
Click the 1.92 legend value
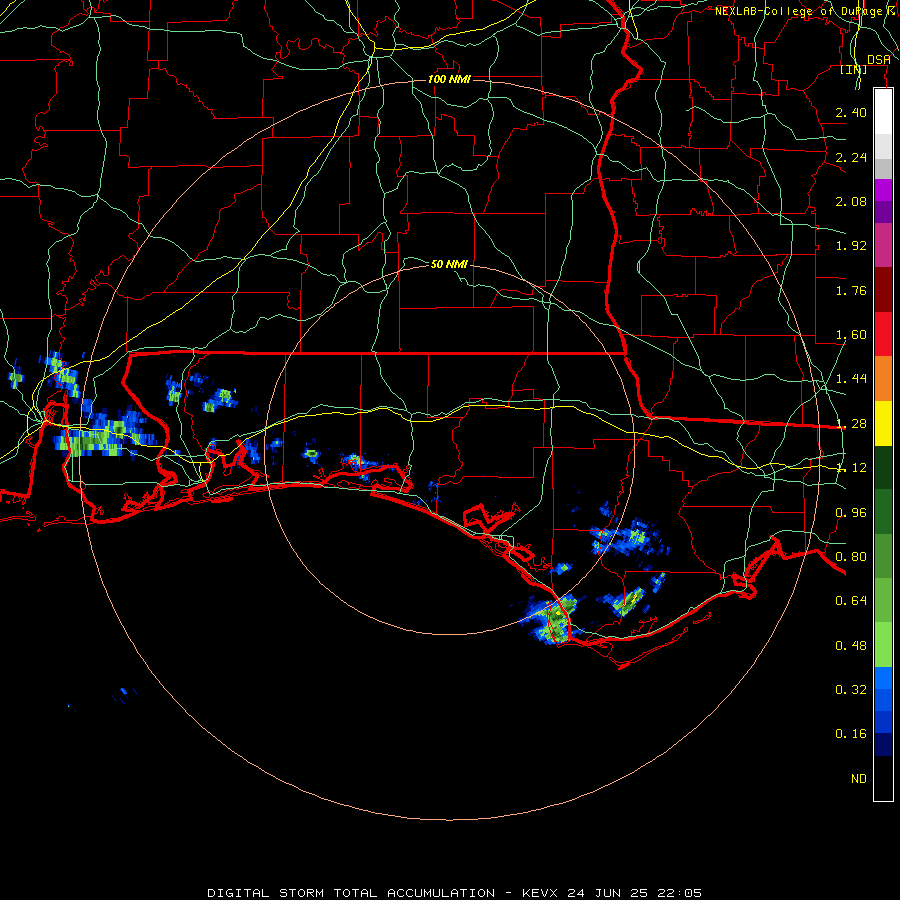point(851,246)
